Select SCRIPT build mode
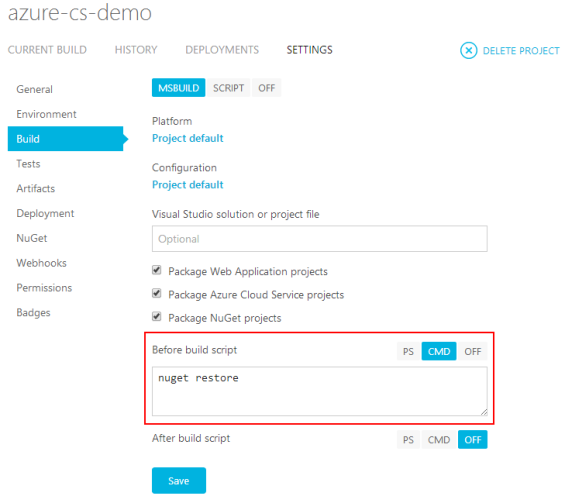Viewport: 565px width, 503px height. pyautogui.click(x=228, y=88)
